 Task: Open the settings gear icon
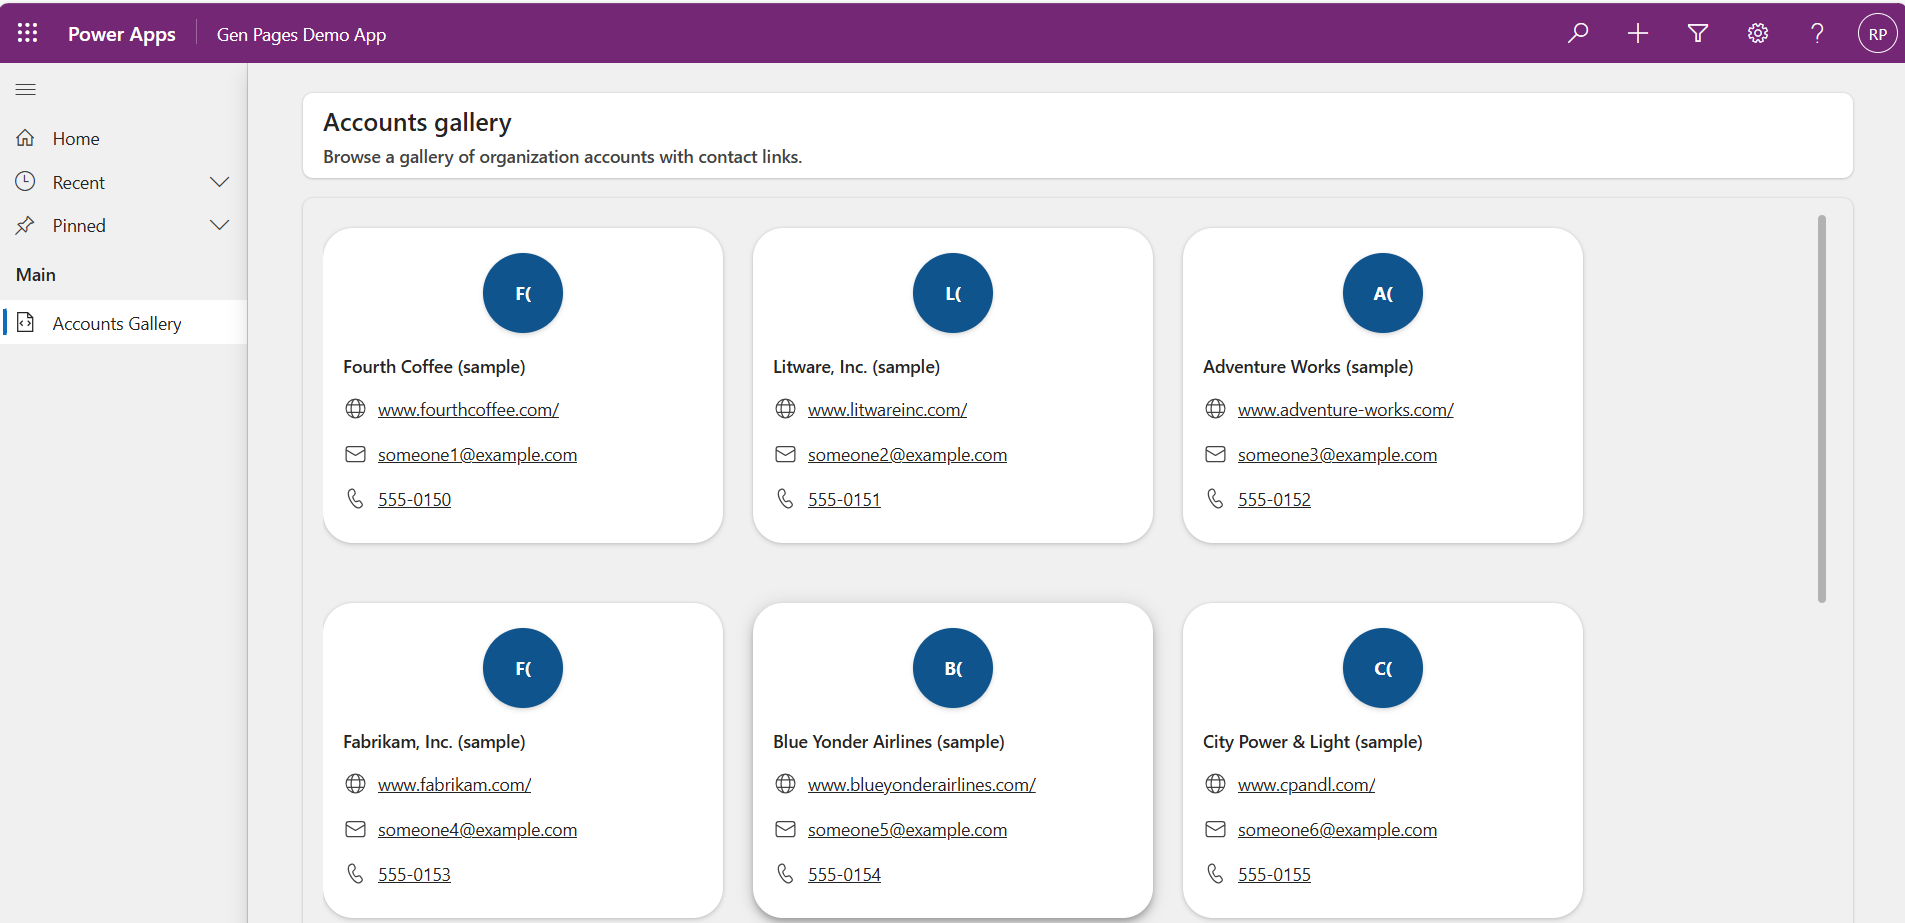[x=1758, y=33]
